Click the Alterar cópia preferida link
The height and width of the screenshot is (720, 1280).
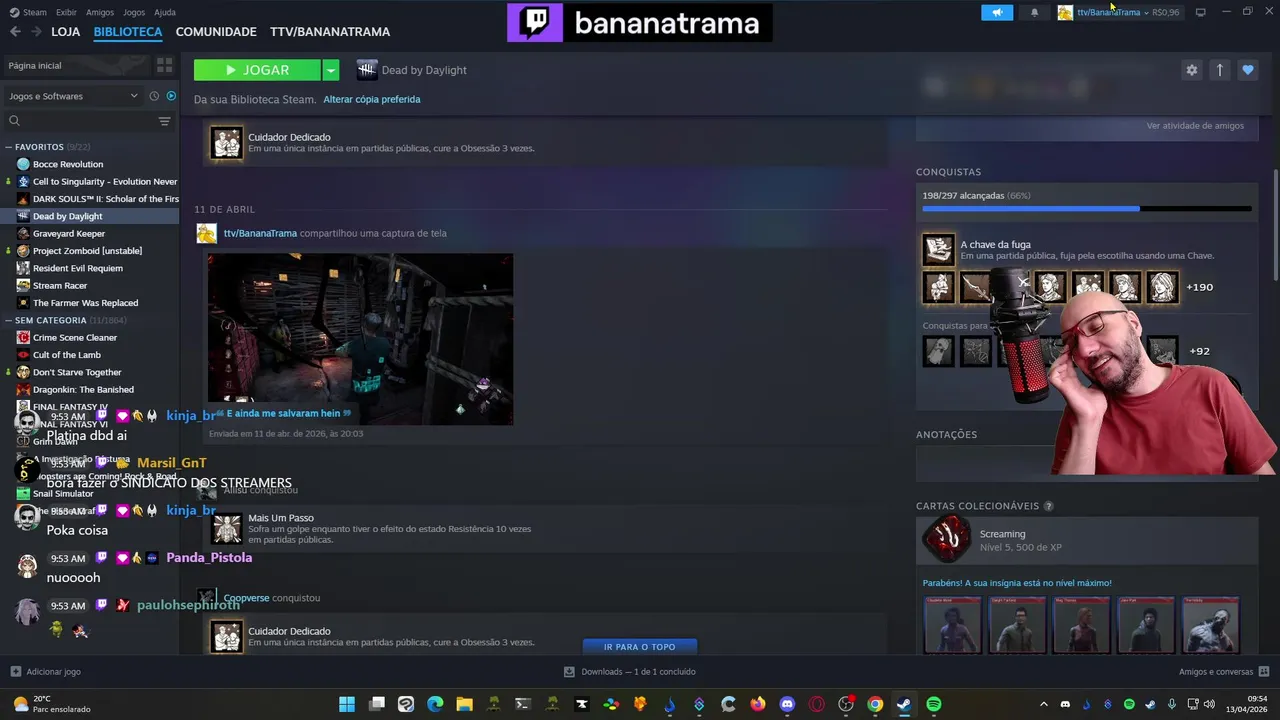click(x=372, y=99)
